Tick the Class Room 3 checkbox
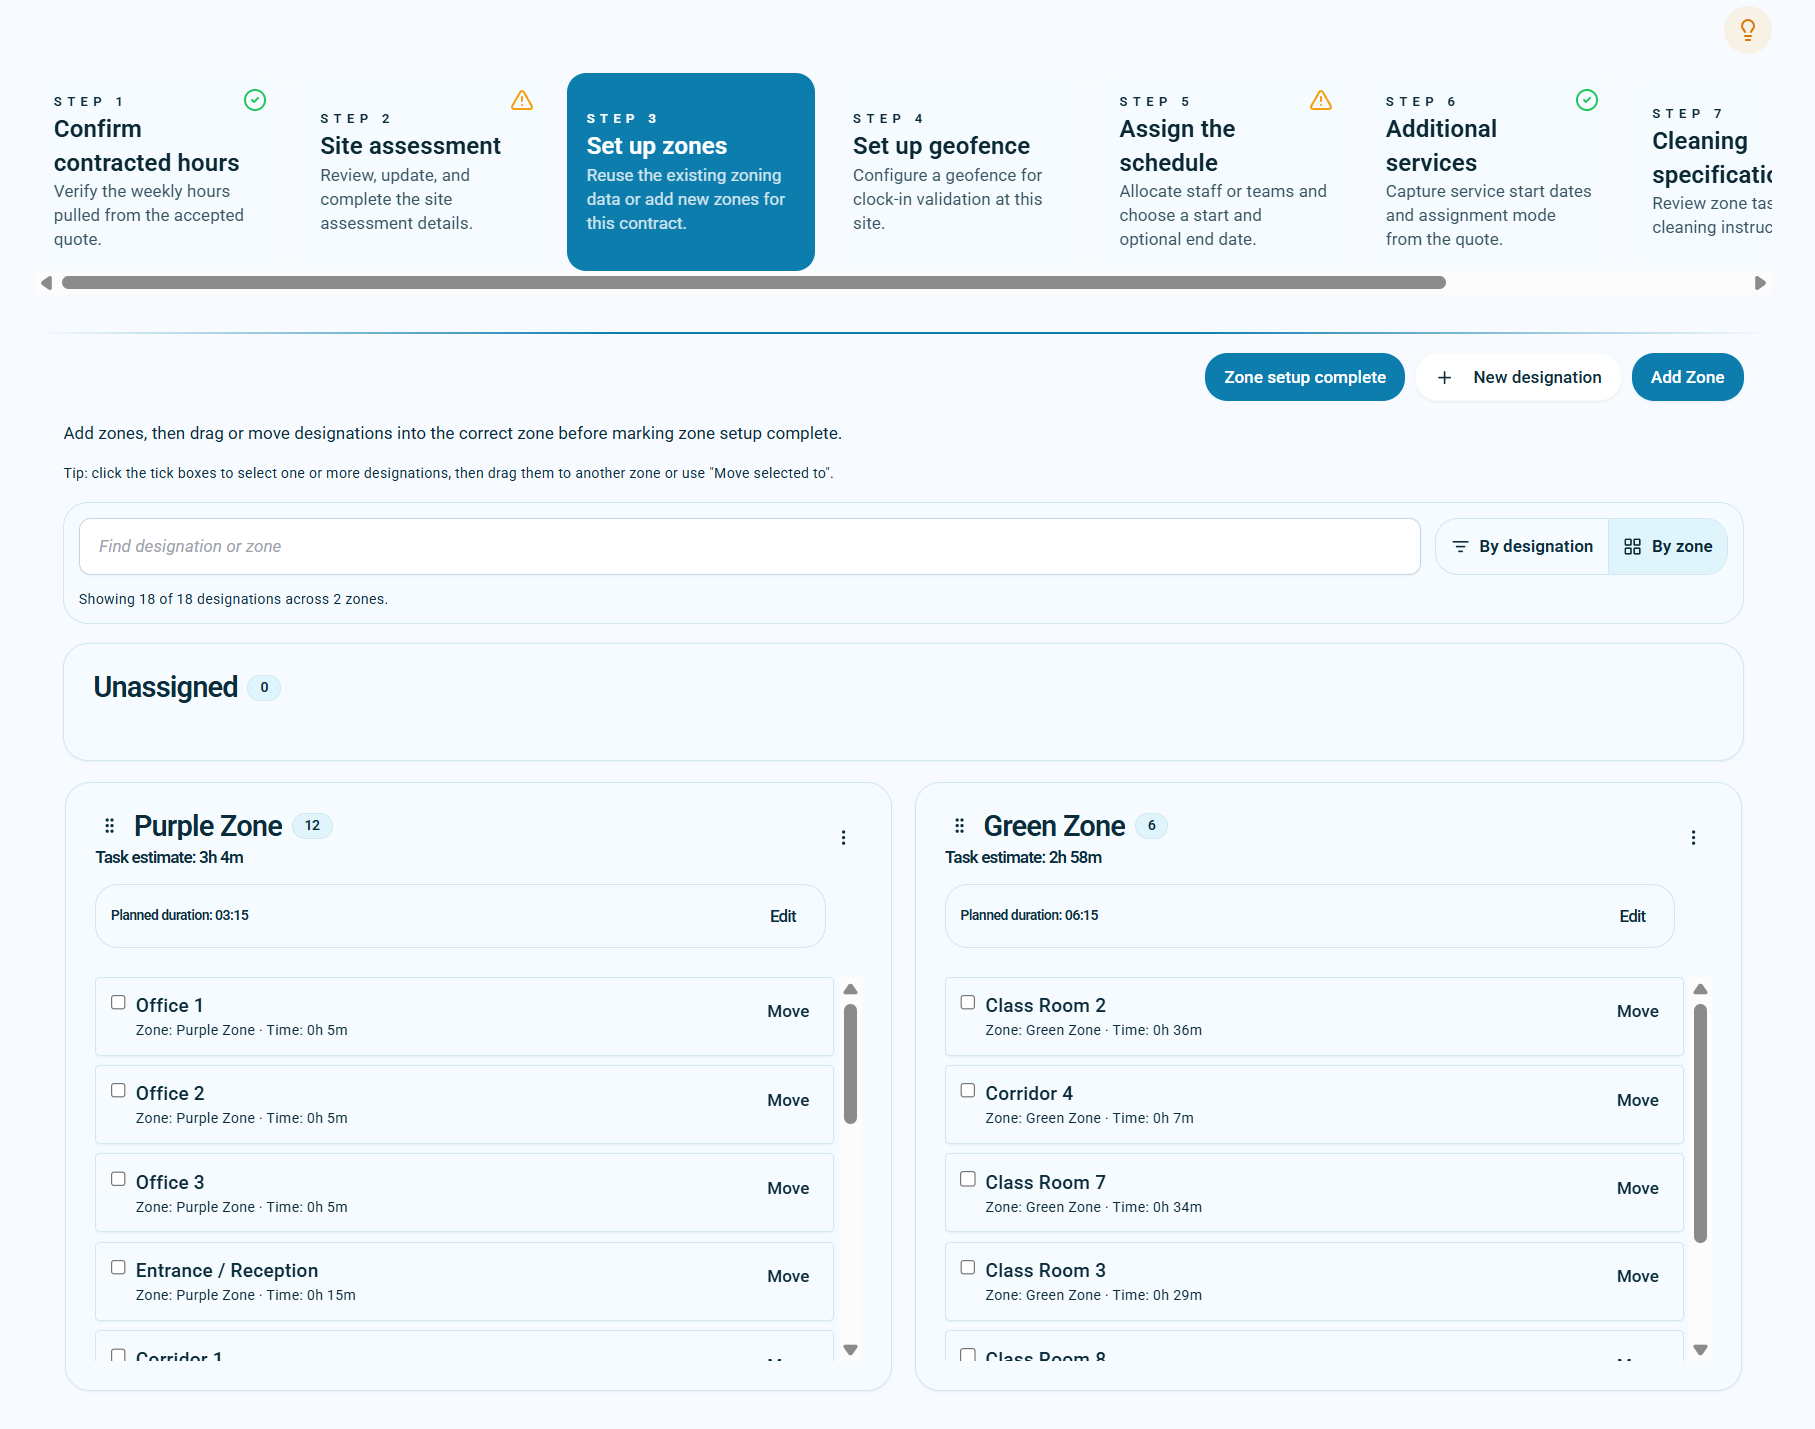This screenshot has width=1815, height=1429. (968, 1267)
